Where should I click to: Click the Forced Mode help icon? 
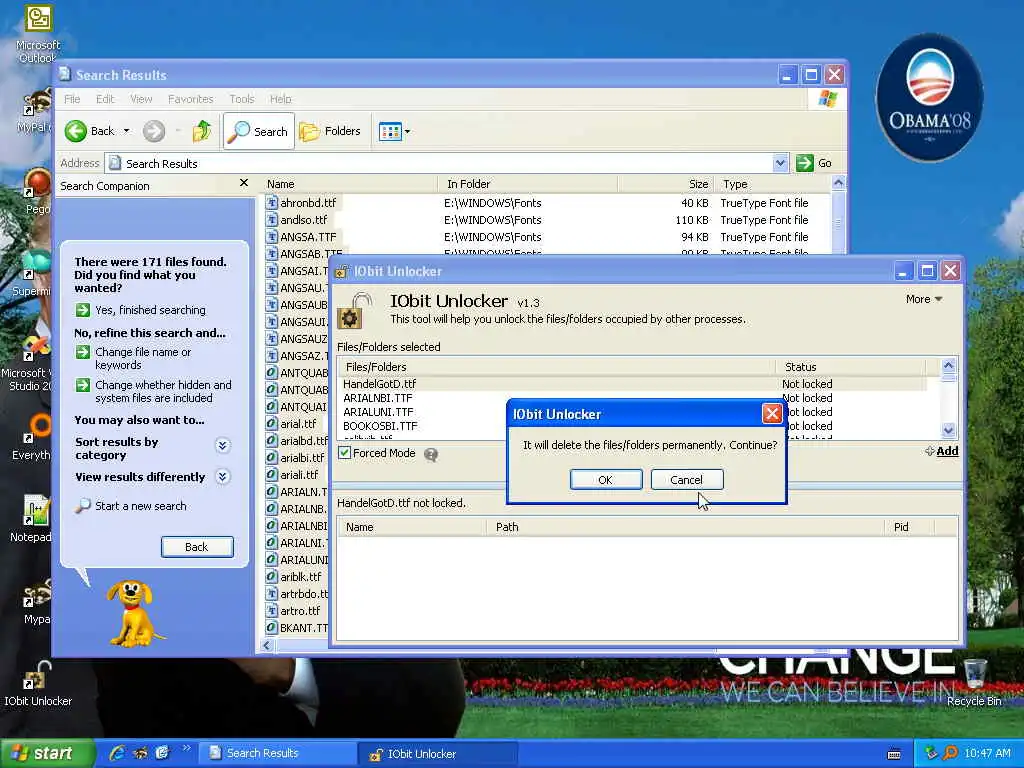[x=431, y=455]
